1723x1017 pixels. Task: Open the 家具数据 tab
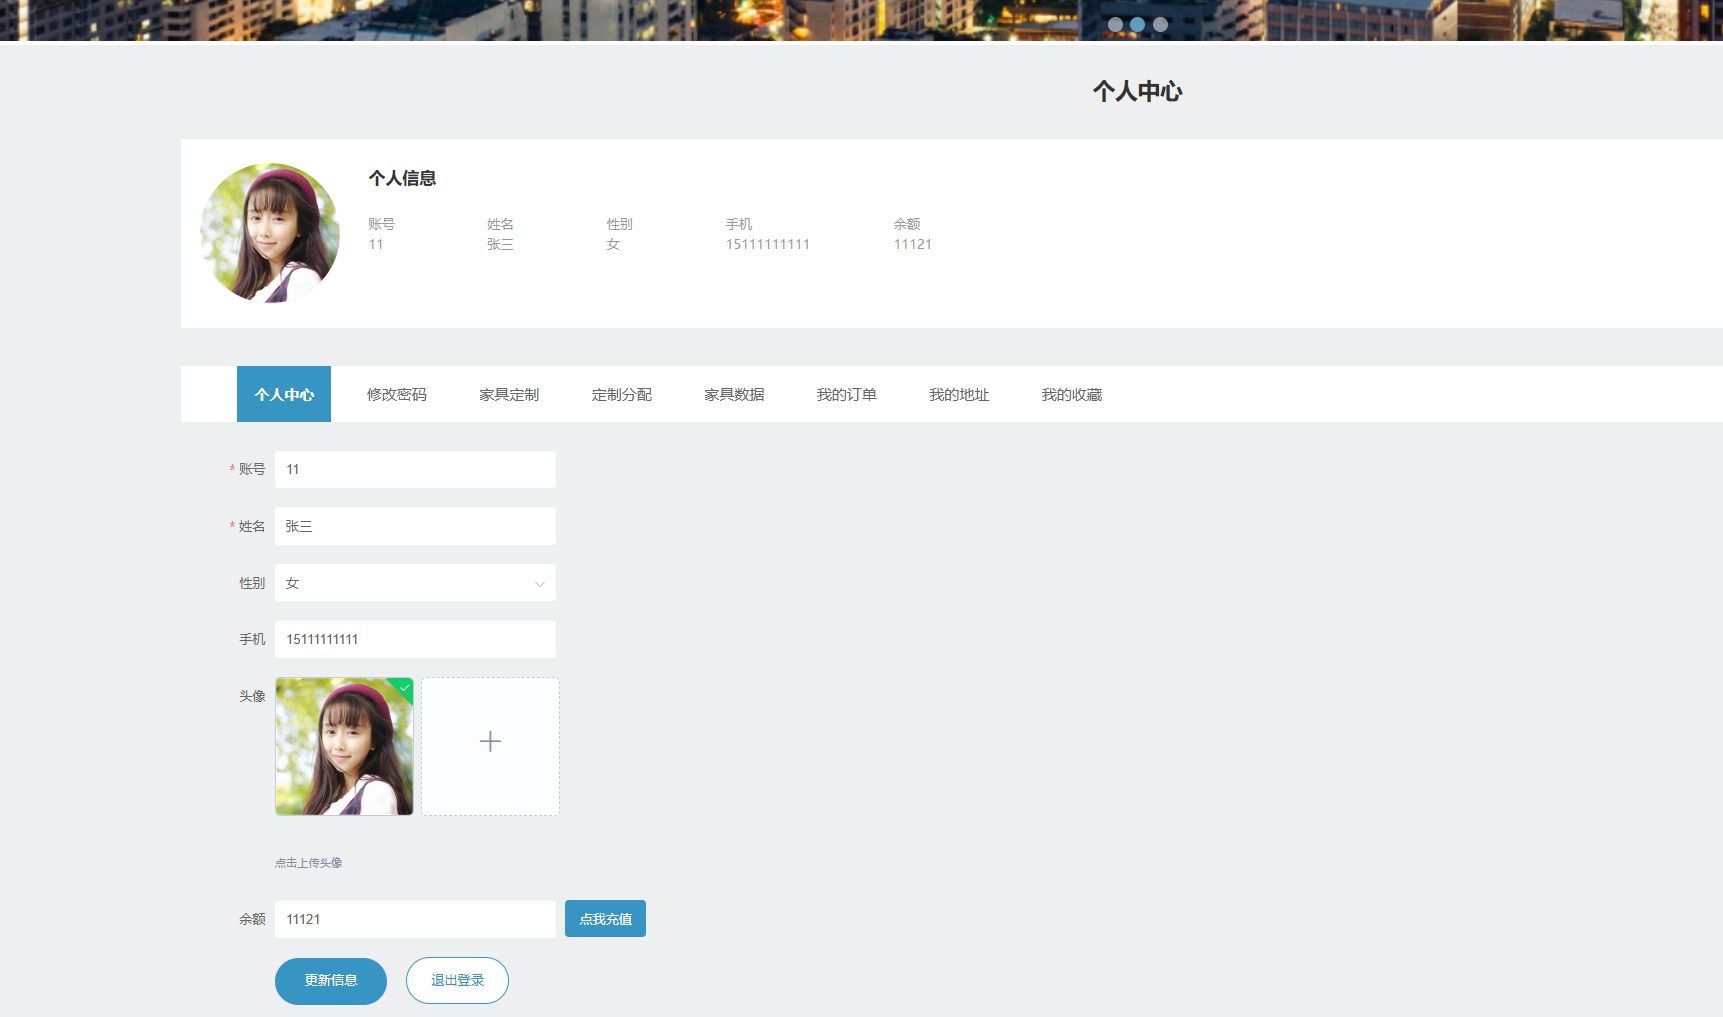coord(734,395)
